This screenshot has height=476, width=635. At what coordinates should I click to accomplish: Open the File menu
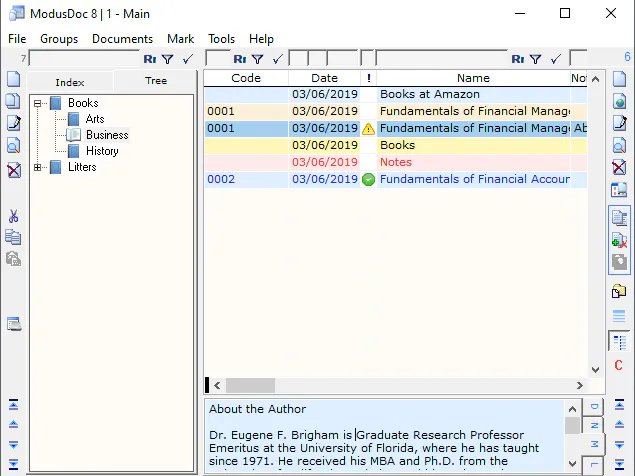click(17, 39)
